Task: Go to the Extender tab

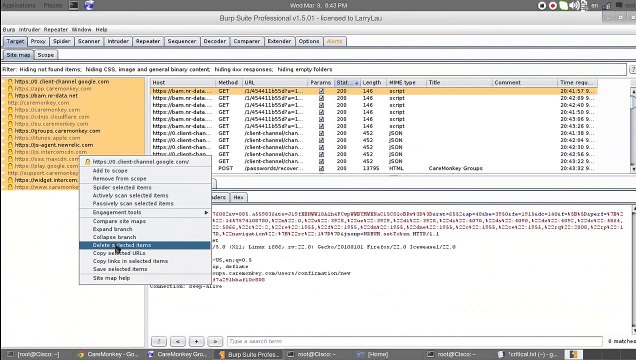Action: tap(279, 41)
